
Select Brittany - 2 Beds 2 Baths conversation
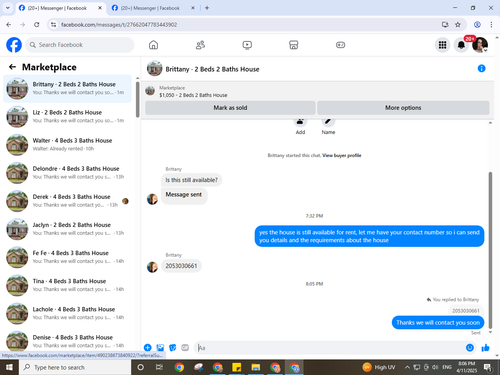click(x=67, y=88)
